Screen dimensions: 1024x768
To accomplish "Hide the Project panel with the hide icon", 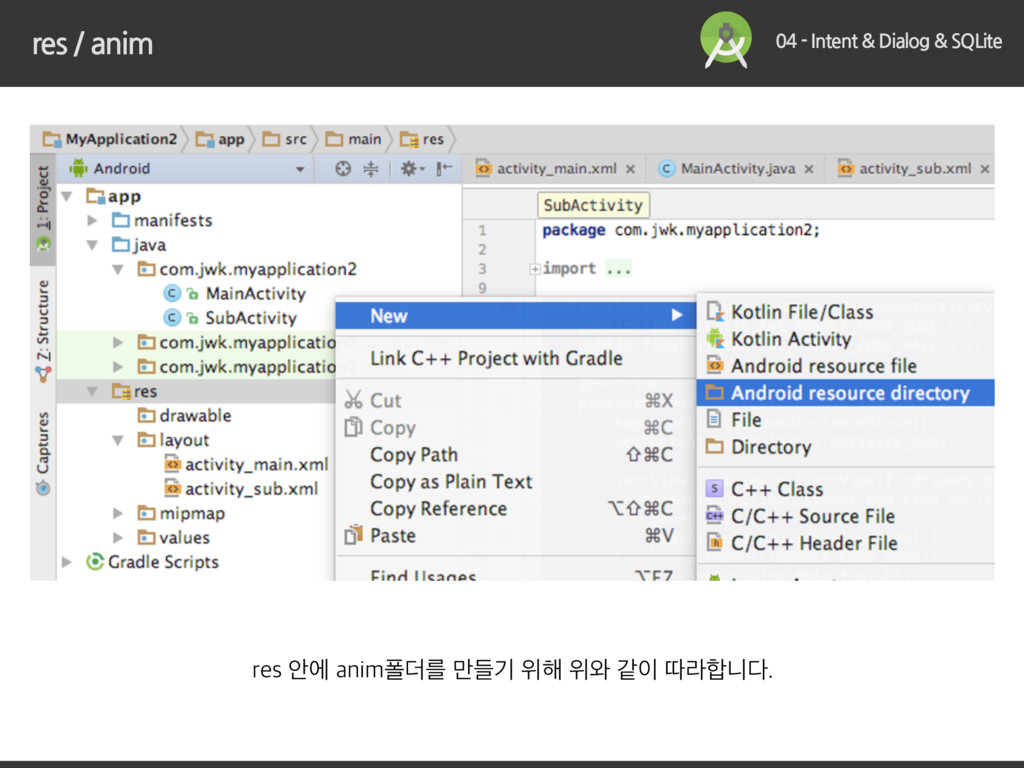I will (x=444, y=169).
